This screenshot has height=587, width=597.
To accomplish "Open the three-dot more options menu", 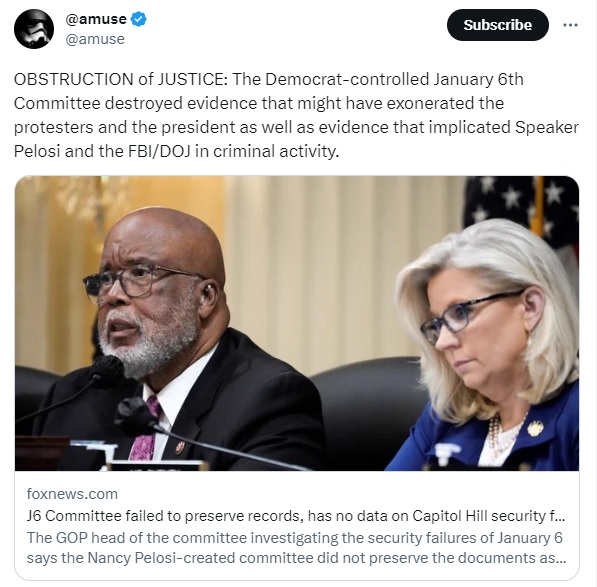I will coord(570,25).
